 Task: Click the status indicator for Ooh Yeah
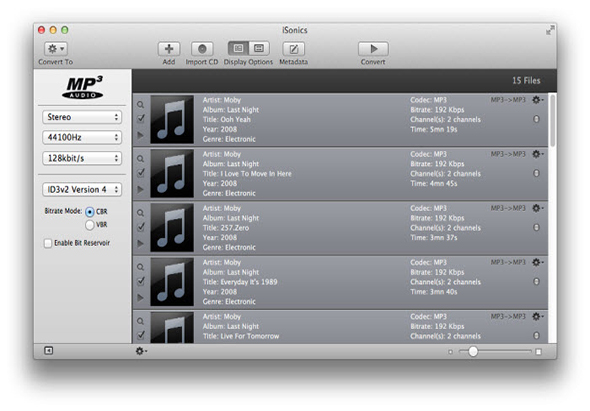(536, 119)
